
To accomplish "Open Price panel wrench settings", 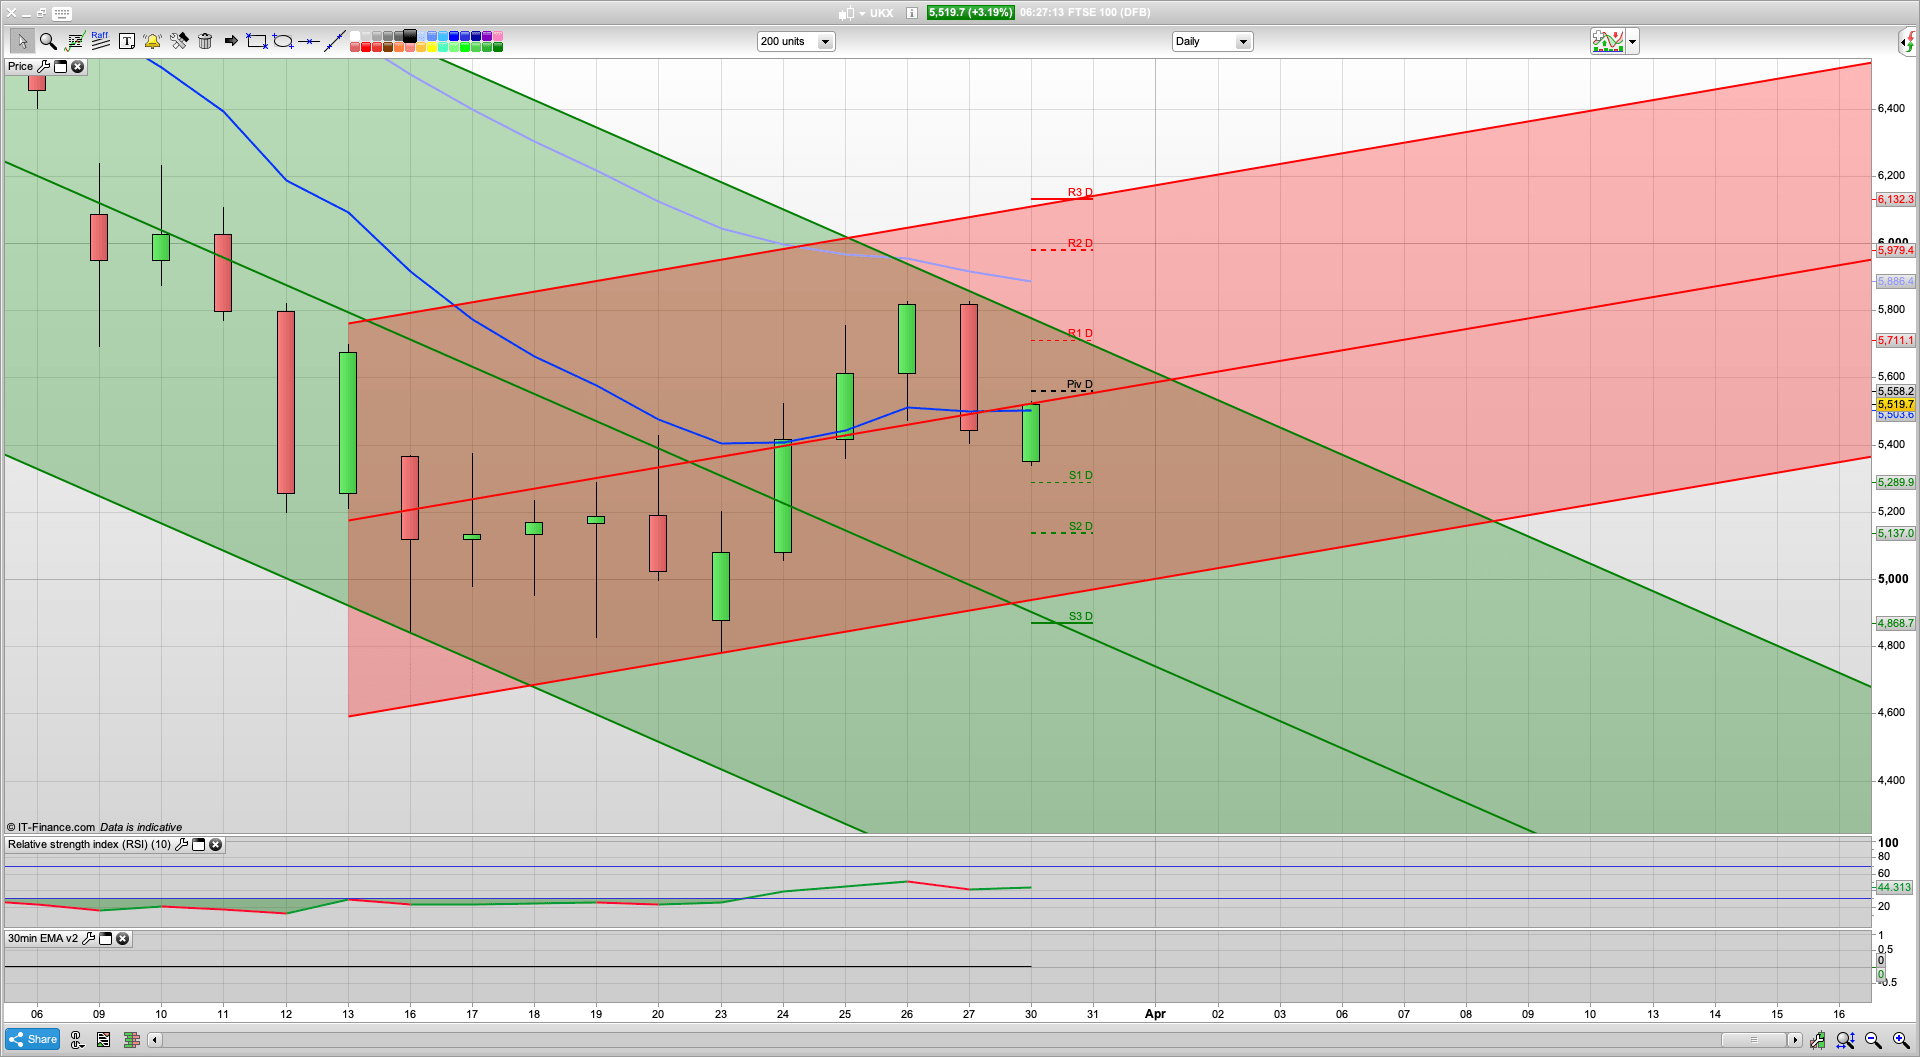I will pos(43,66).
